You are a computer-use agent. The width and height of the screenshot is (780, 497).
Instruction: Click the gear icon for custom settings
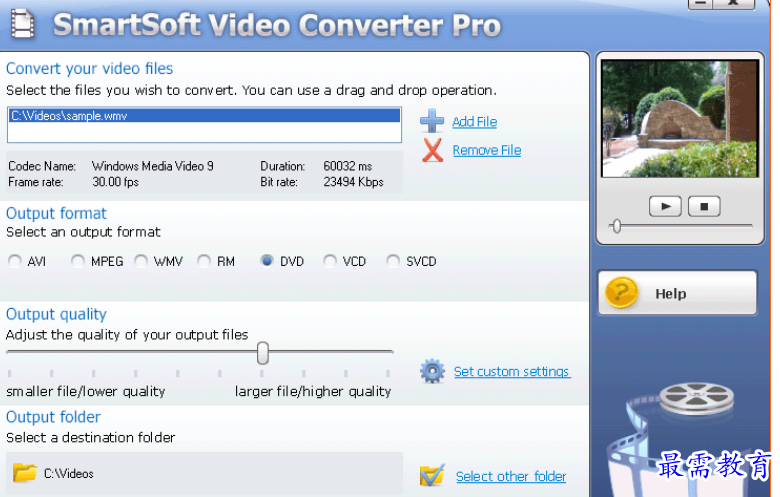[432, 371]
